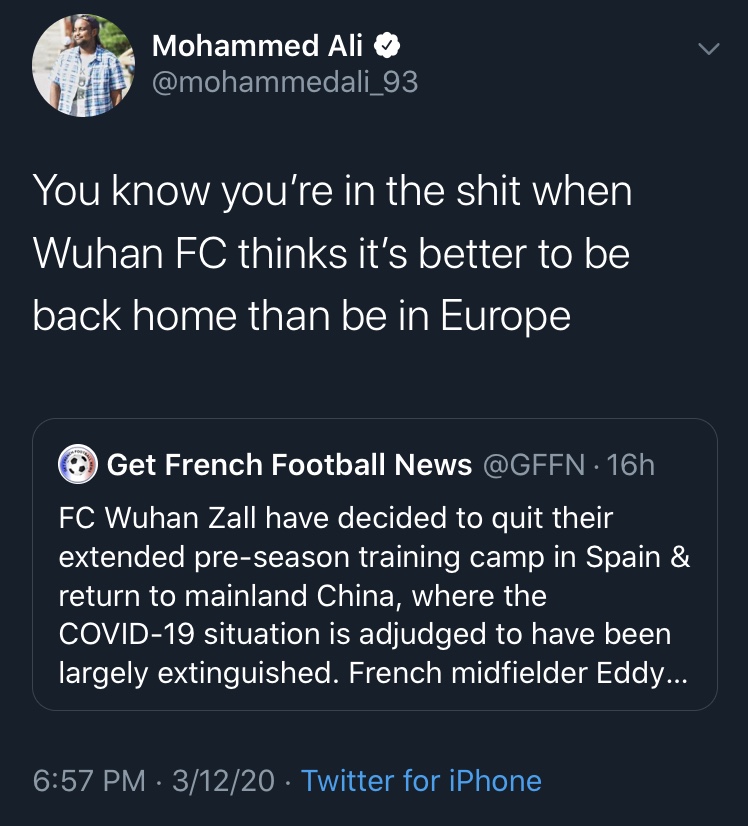Open the Twitter for iPhone link

pyautogui.click(x=421, y=780)
